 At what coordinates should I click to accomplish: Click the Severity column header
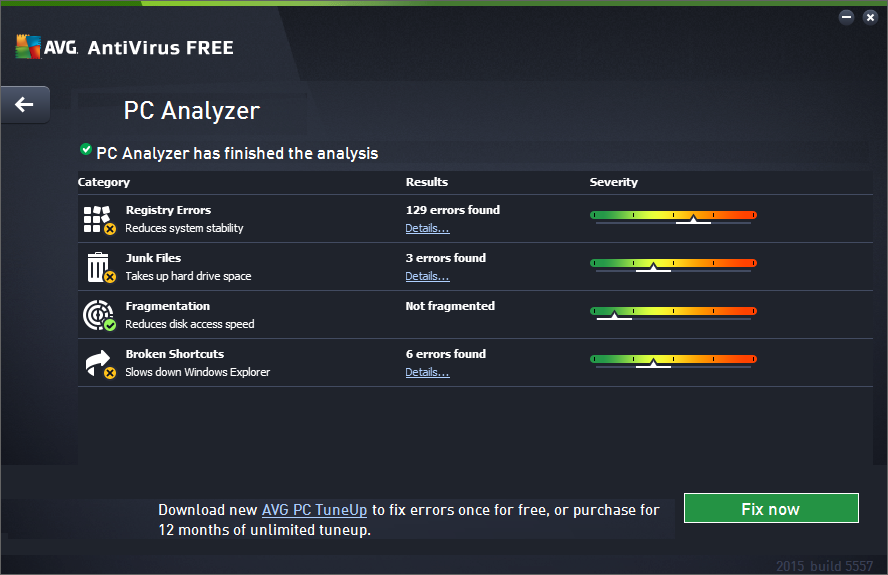point(613,182)
